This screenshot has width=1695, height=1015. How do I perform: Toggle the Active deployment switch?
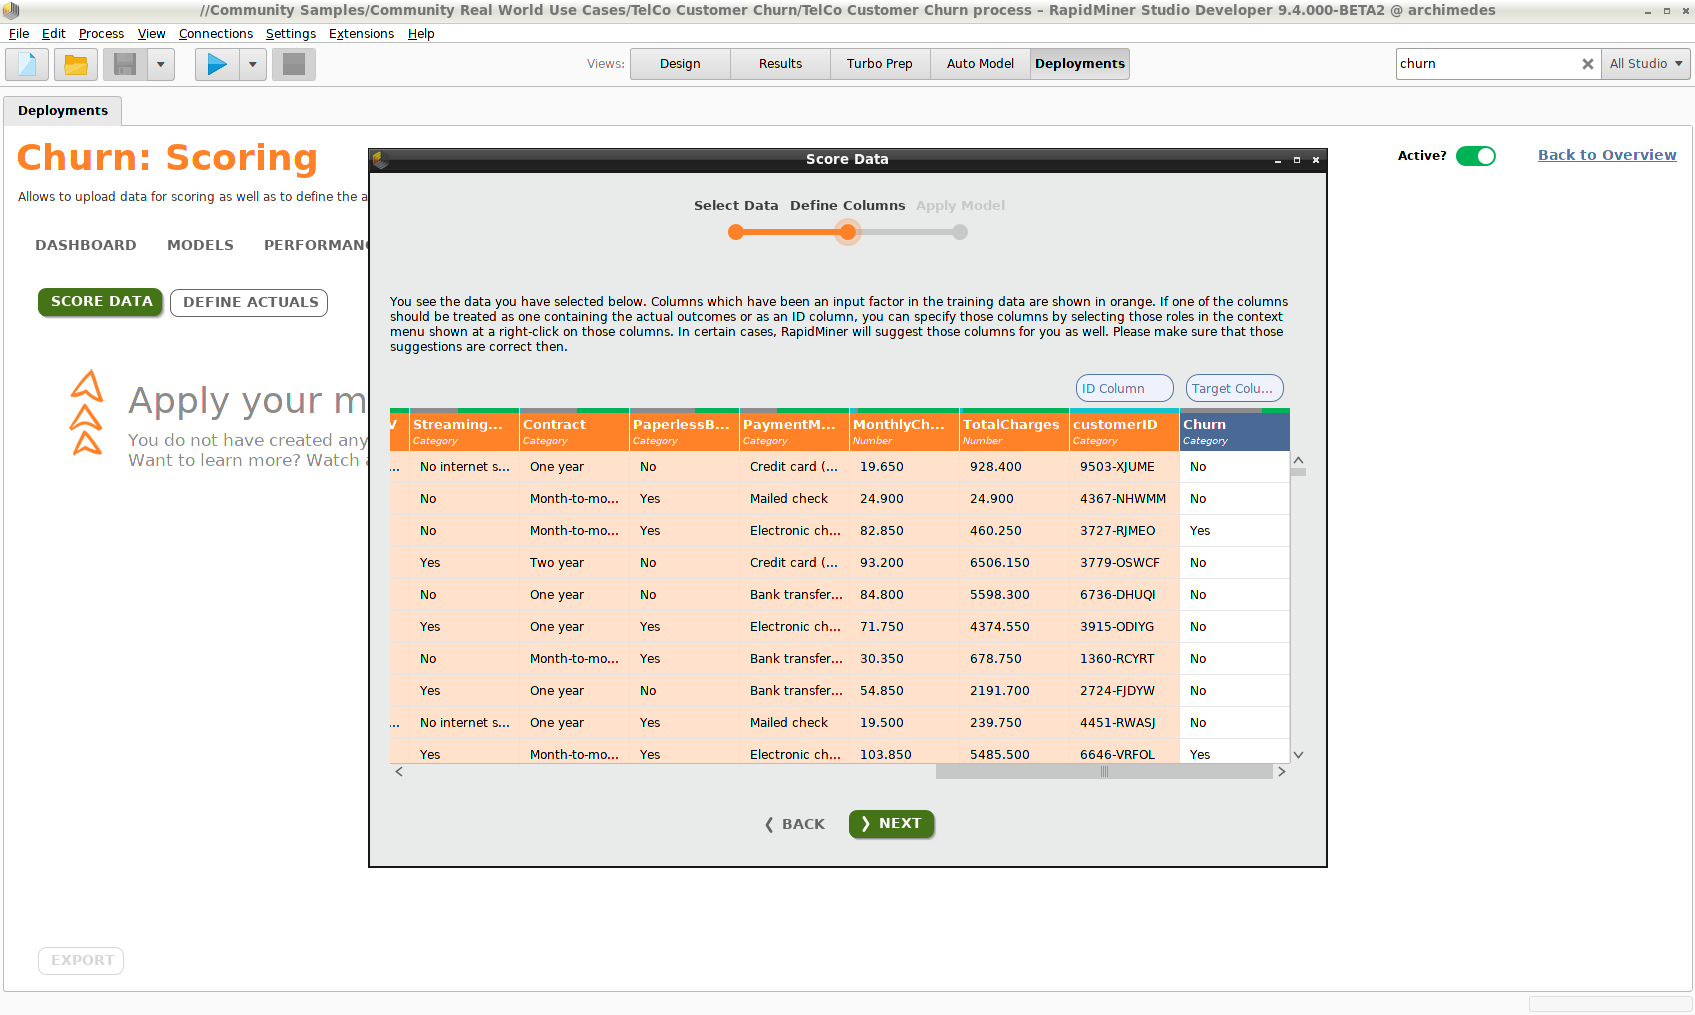(x=1475, y=156)
